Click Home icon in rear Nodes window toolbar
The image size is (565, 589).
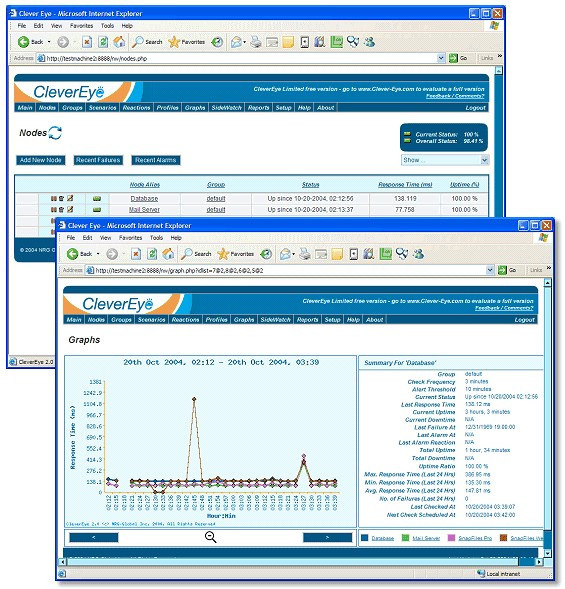coord(119,42)
